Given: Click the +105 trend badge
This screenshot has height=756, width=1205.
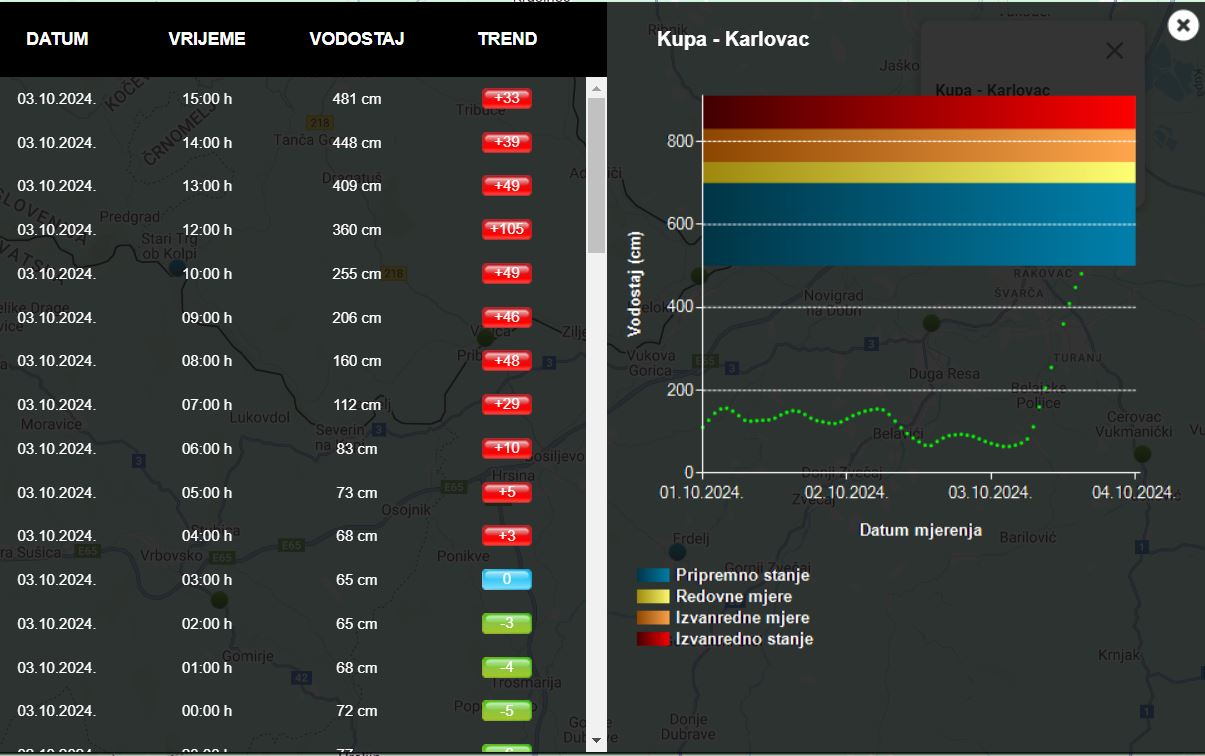Looking at the screenshot, I should point(507,229).
